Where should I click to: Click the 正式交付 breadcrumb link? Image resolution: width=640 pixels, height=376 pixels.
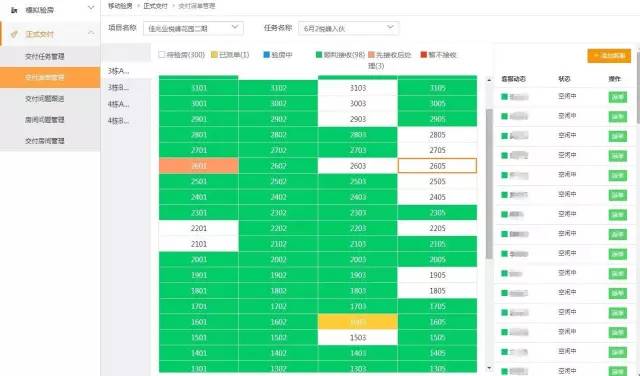pyautogui.click(x=156, y=6)
